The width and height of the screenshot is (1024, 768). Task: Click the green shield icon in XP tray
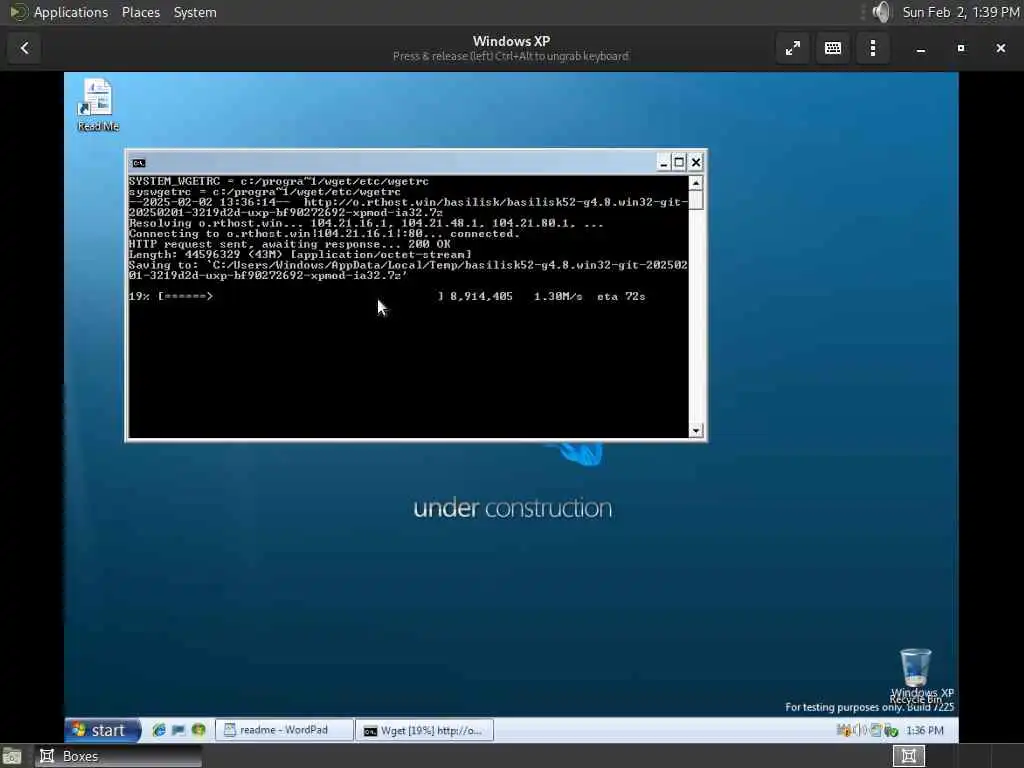[x=891, y=730]
